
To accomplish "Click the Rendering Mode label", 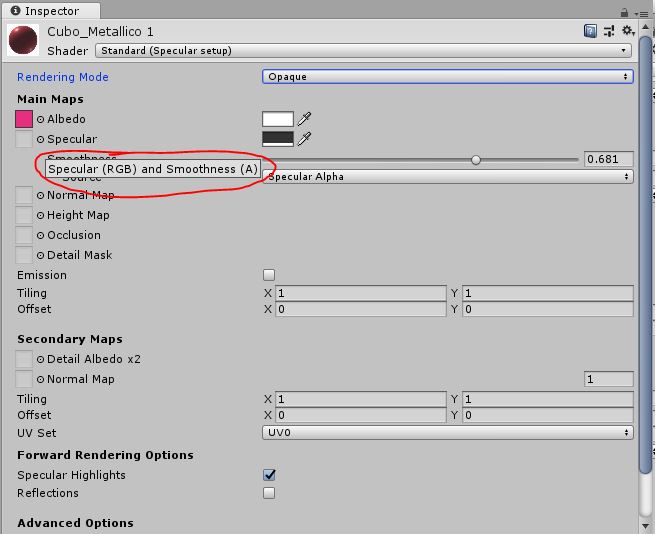I will click(x=63, y=77).
